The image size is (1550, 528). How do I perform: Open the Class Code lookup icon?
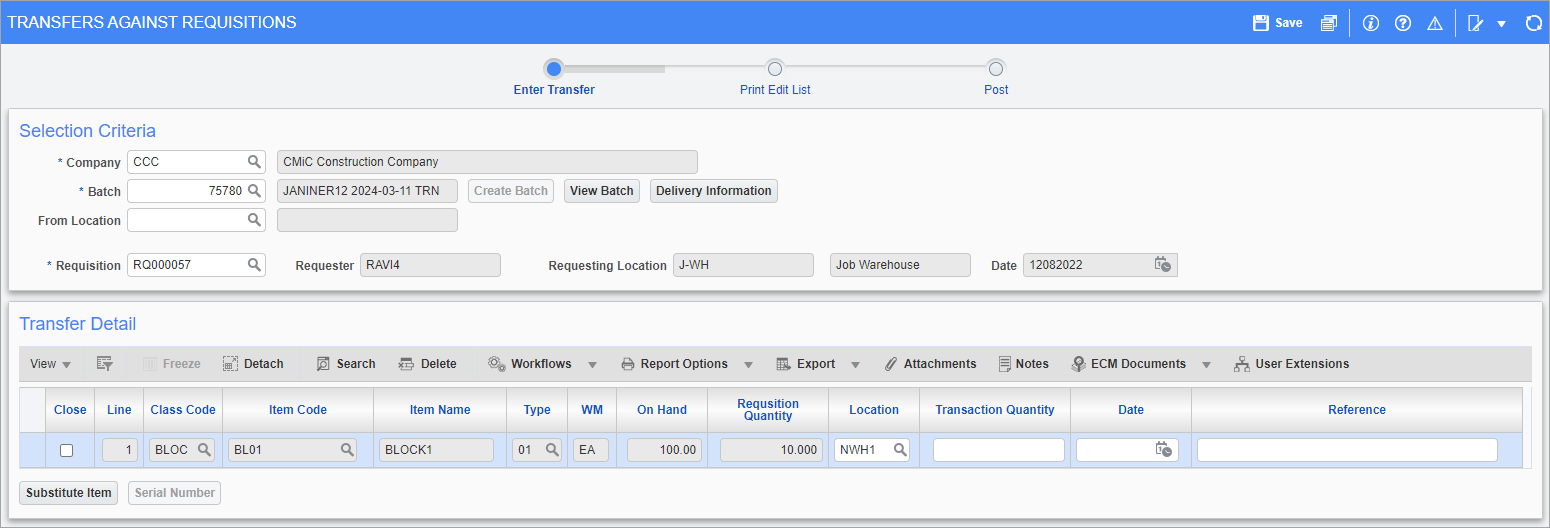click(x=204, y=450)
